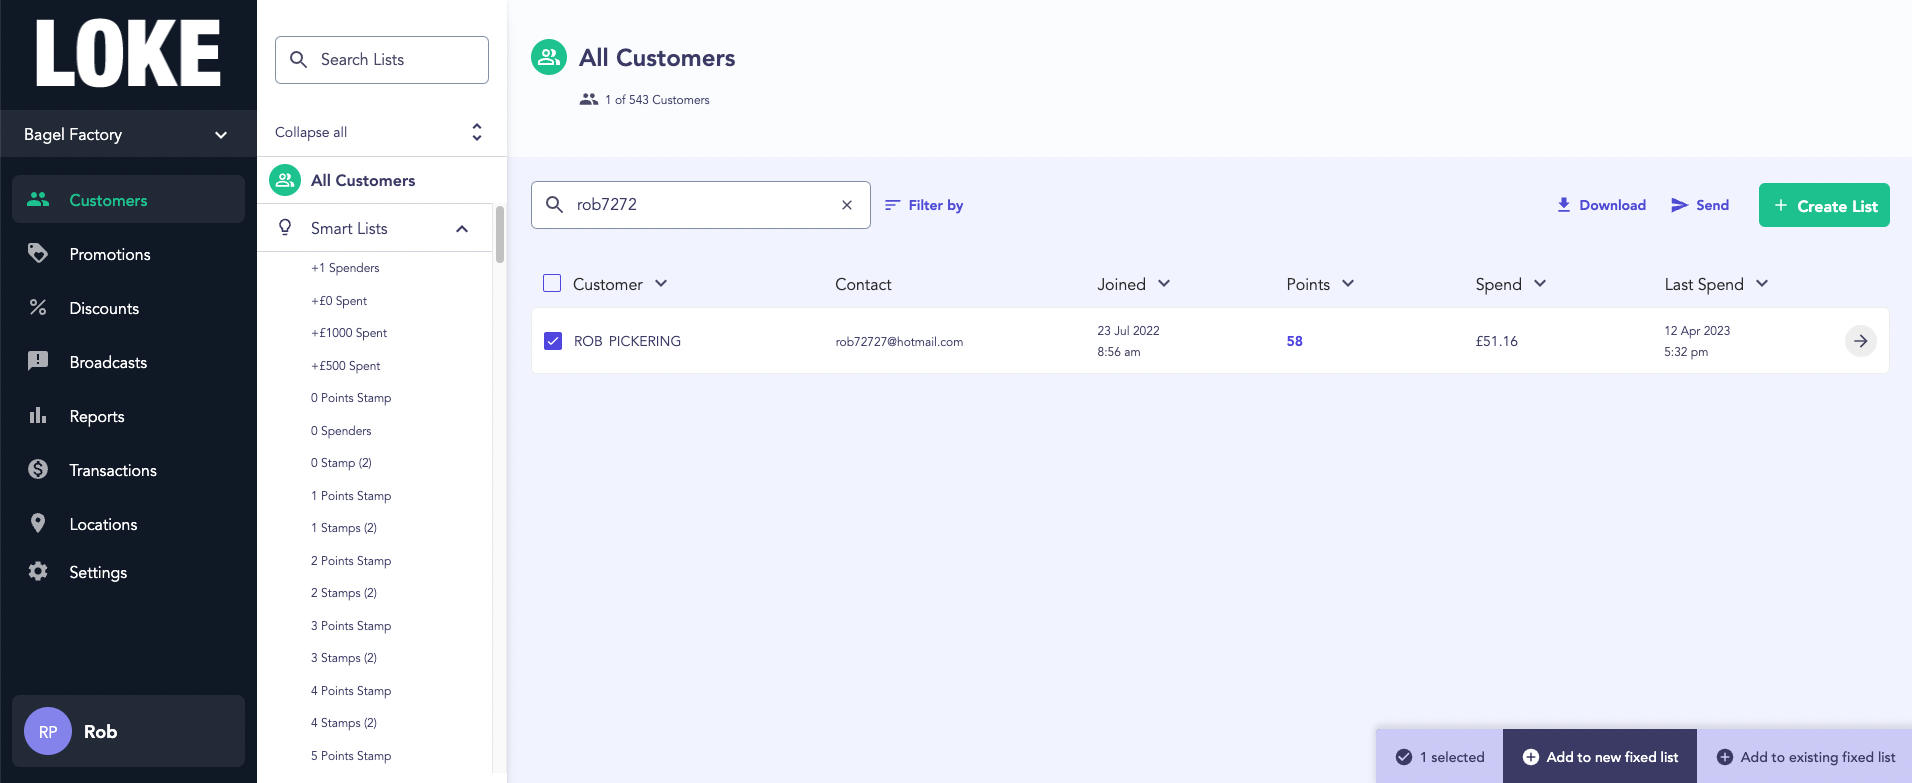Click the Discounts percent icon
This screenshot has width=1912, height=783.
(x=38, y=307)
